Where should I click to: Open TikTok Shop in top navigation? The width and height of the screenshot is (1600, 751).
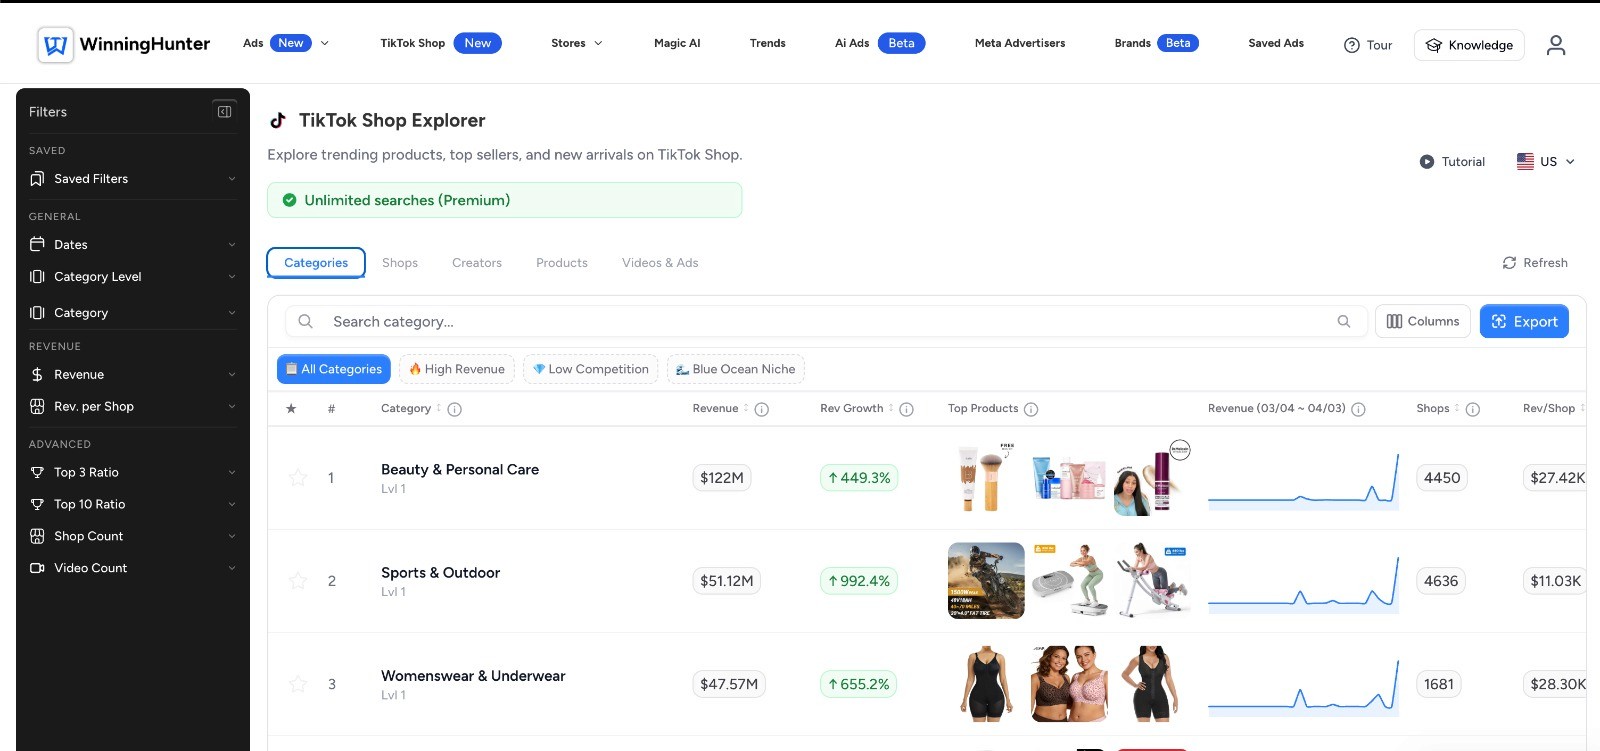[440, 43]
